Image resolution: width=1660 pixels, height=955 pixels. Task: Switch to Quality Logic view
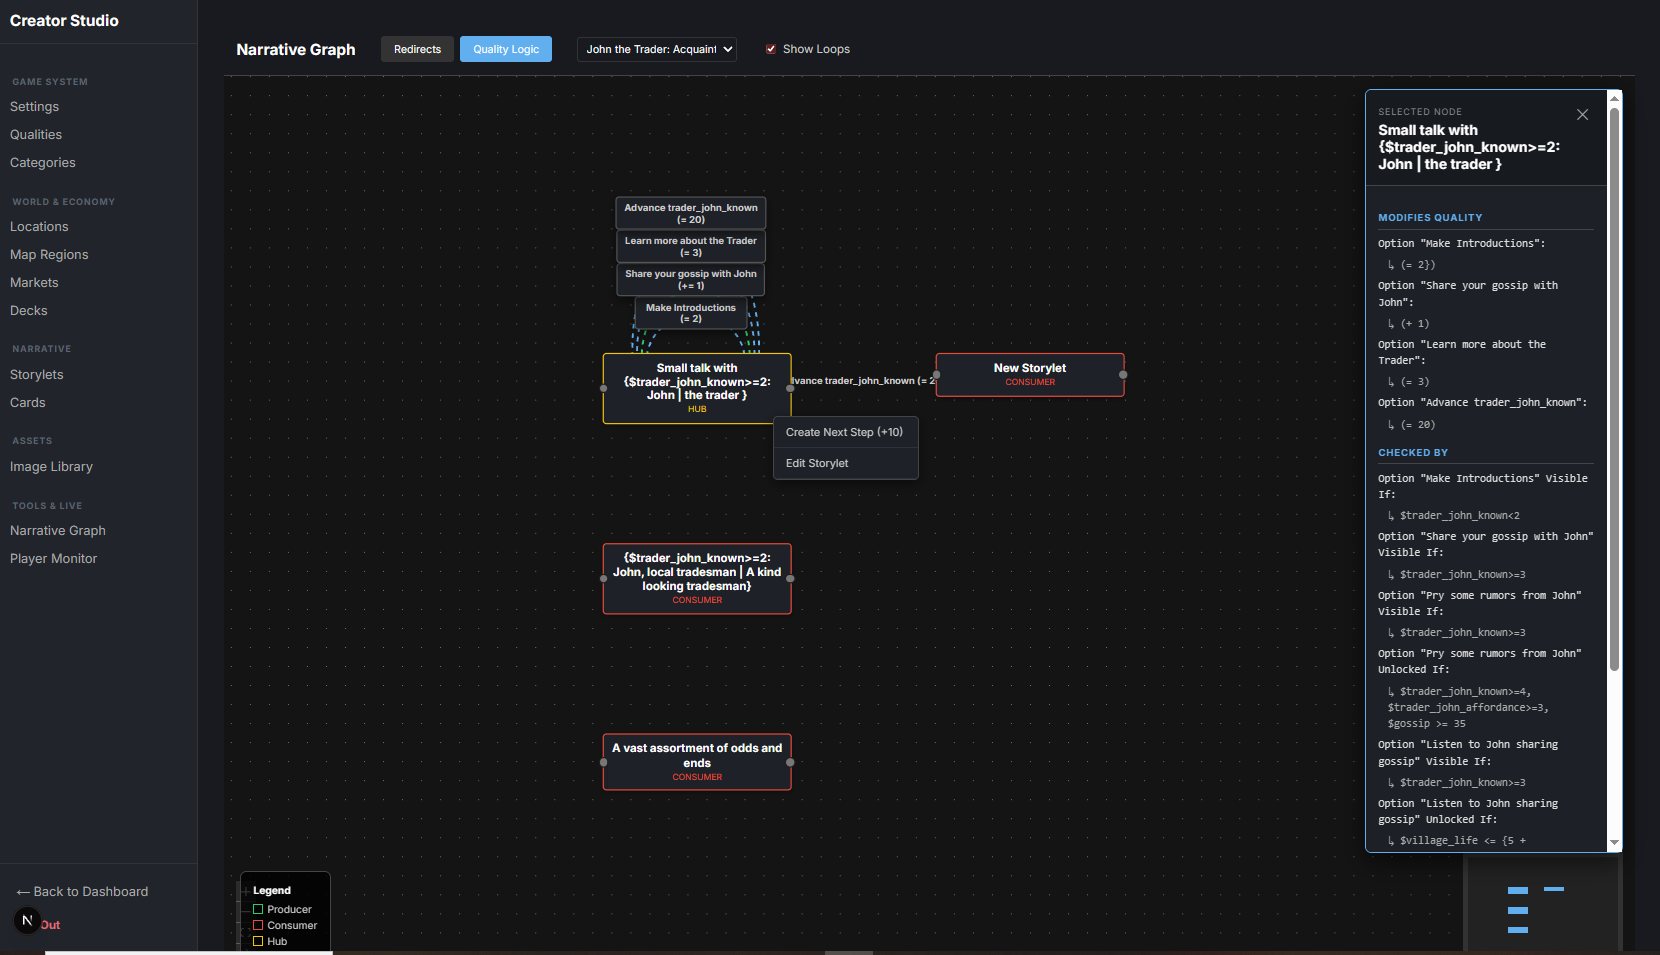[x=505, y=49]
